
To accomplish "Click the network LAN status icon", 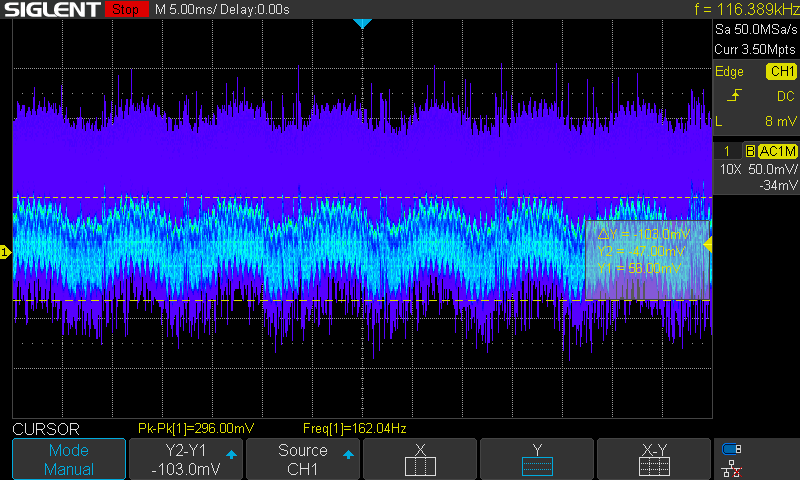I will [732, 467].
